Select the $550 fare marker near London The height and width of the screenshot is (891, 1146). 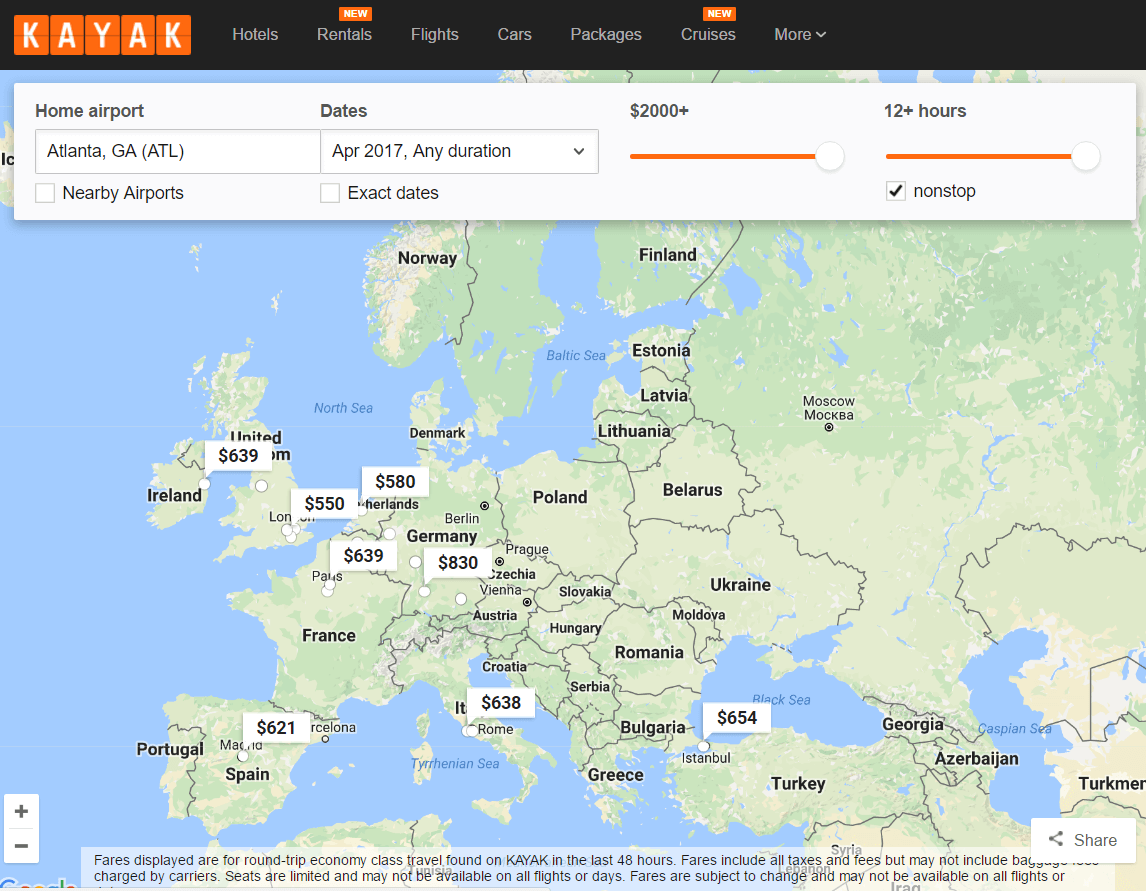(x=323, y=503)
